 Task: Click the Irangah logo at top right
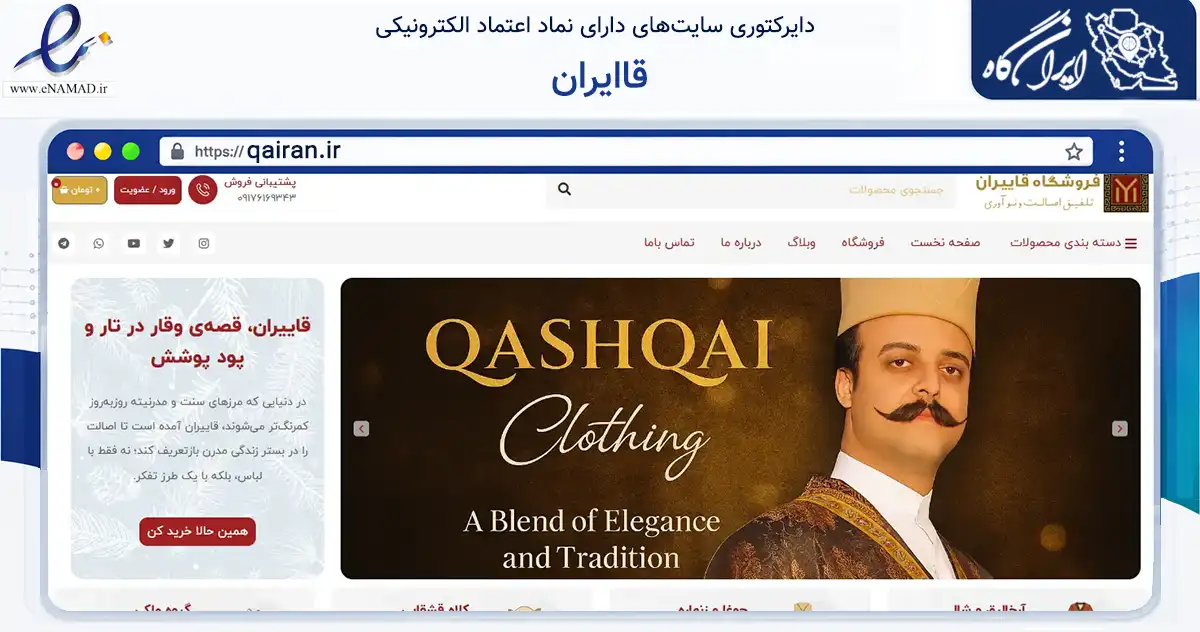click(x=1084, y=50)
